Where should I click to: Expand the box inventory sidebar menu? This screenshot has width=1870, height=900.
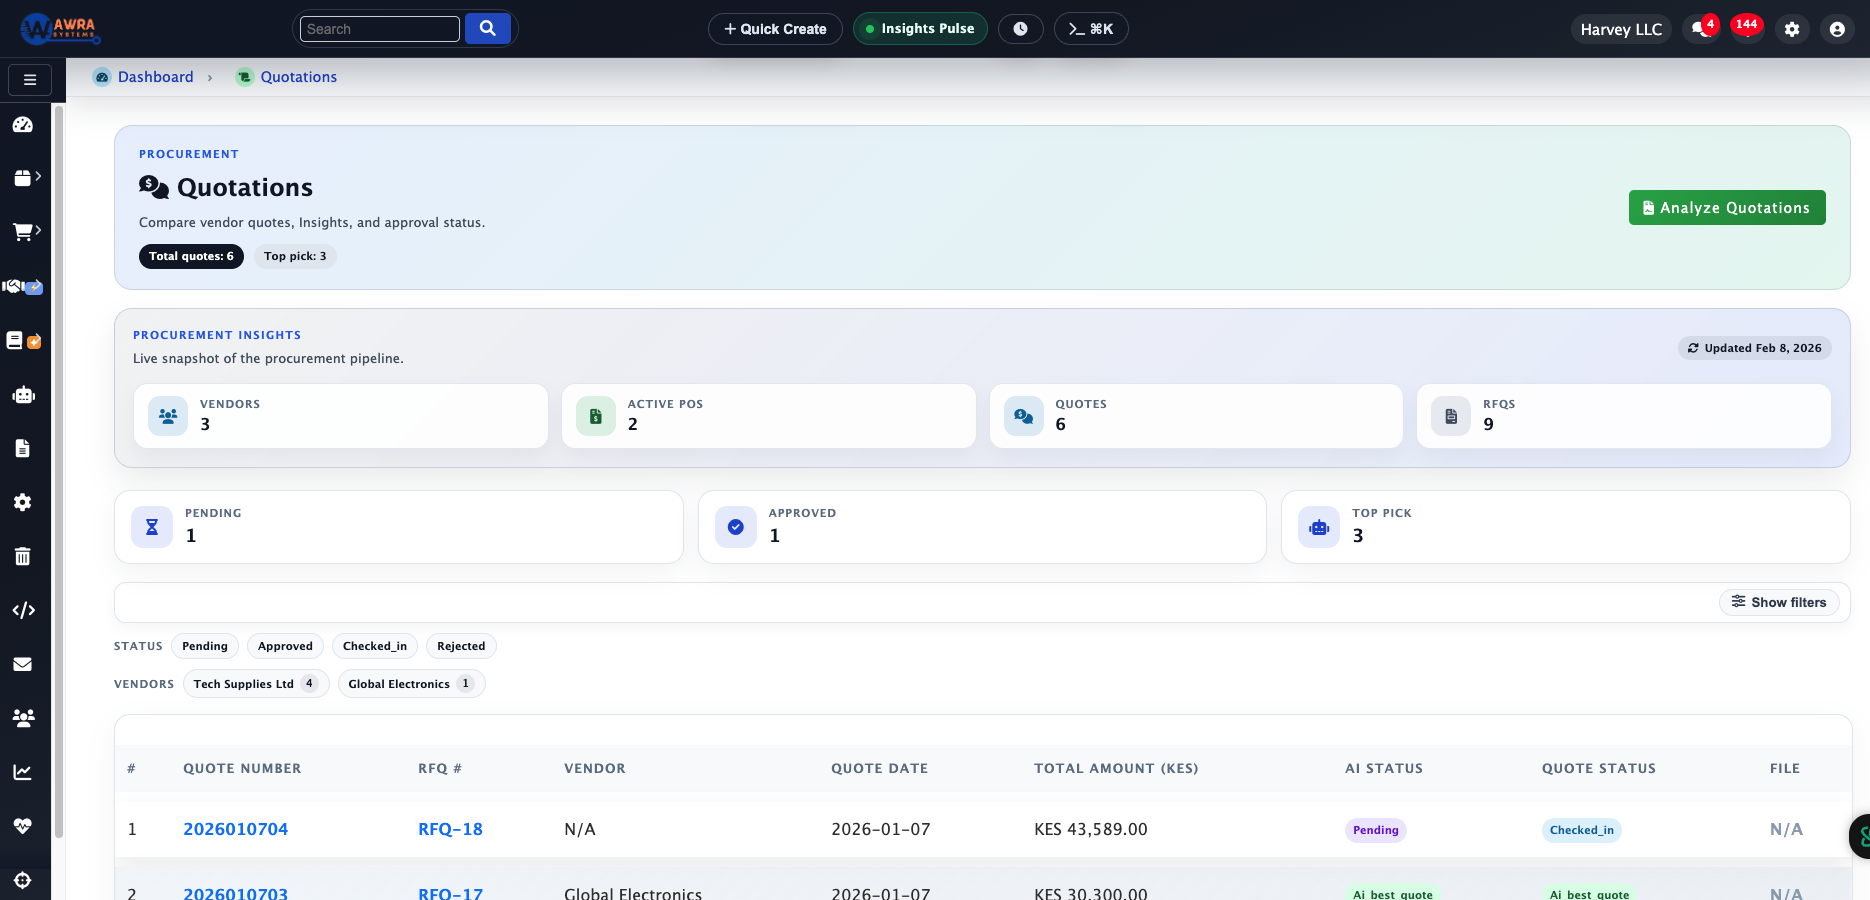[x=26, y=177]
